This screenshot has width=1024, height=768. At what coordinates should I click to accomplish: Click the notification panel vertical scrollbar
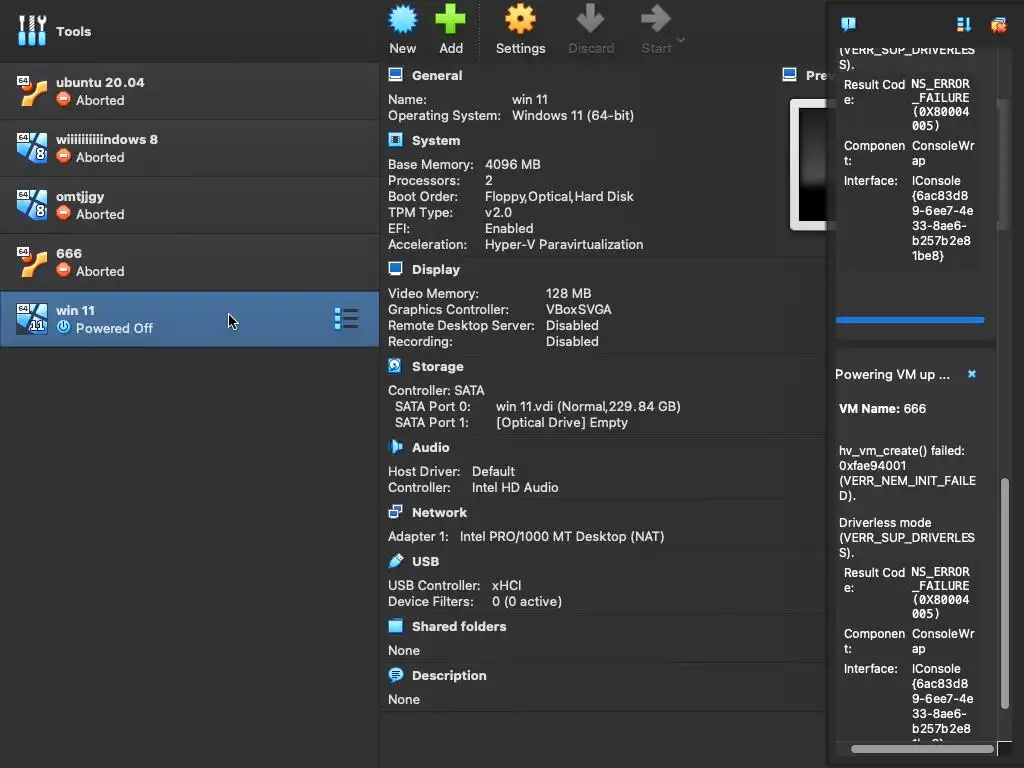[x=1005, y=593]
